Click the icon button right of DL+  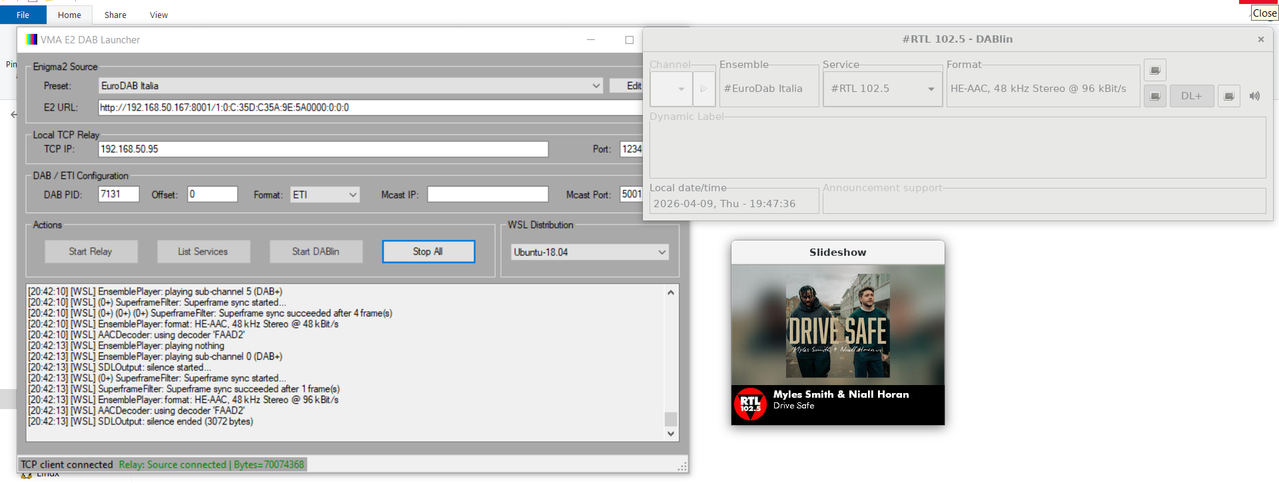(x=1230, y=96)
